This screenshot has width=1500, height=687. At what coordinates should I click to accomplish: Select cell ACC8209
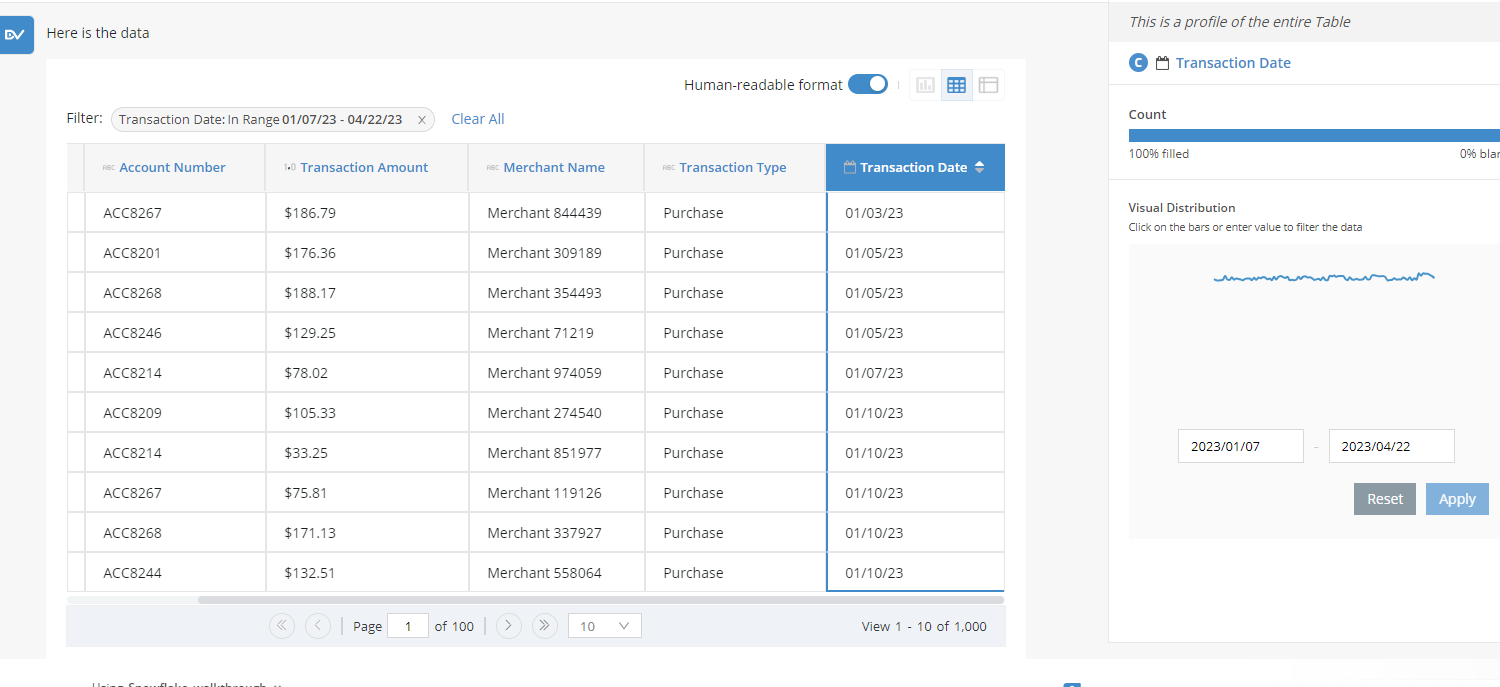tap(176, 413)
